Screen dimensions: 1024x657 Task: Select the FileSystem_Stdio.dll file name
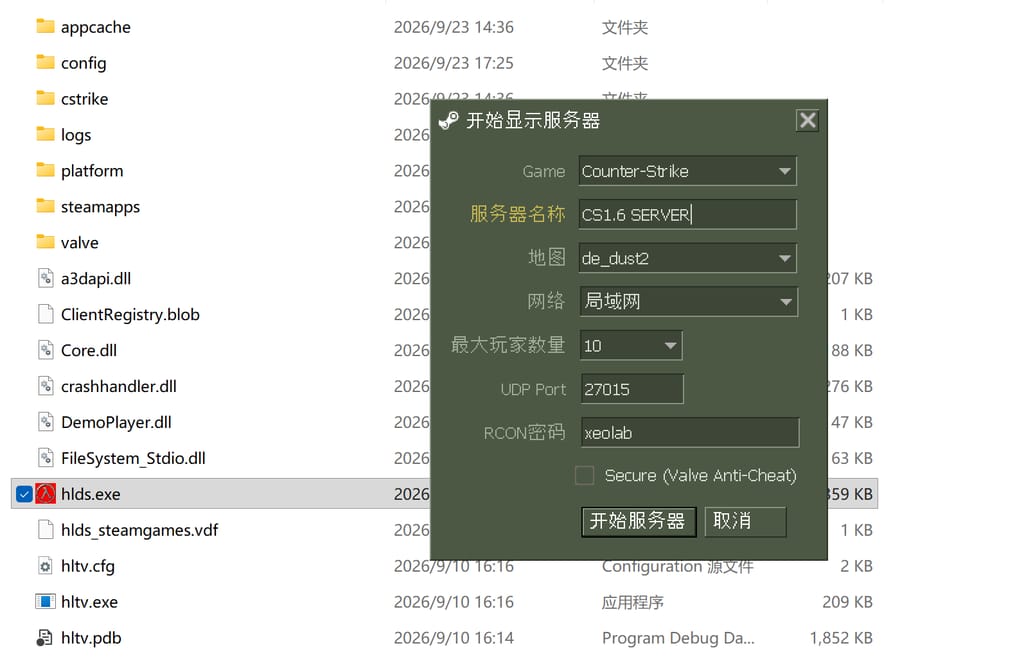click(x=133, y=458)
